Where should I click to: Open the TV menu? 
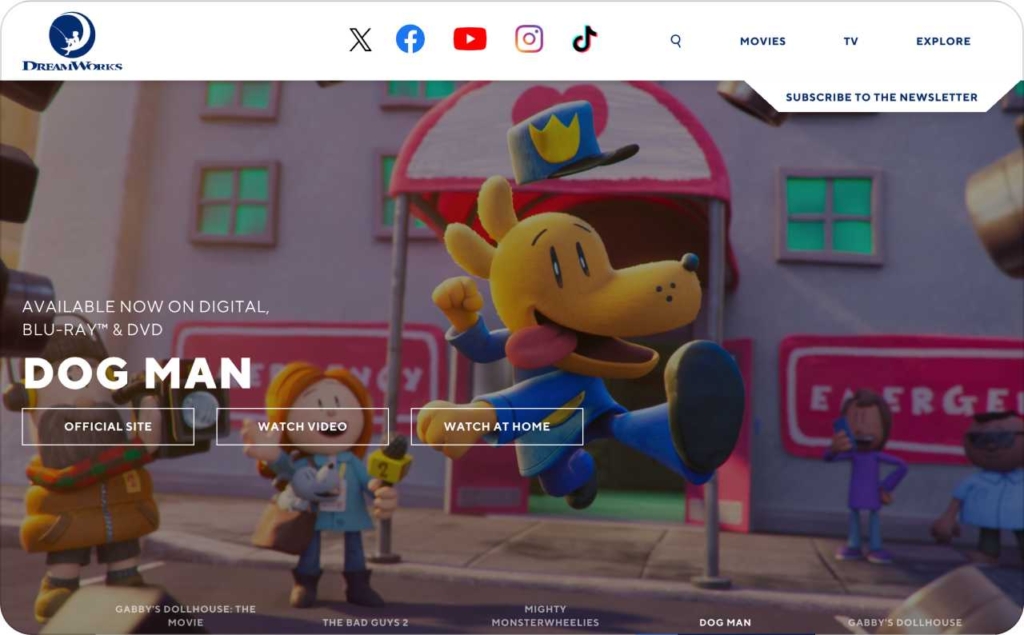[850, 41]
